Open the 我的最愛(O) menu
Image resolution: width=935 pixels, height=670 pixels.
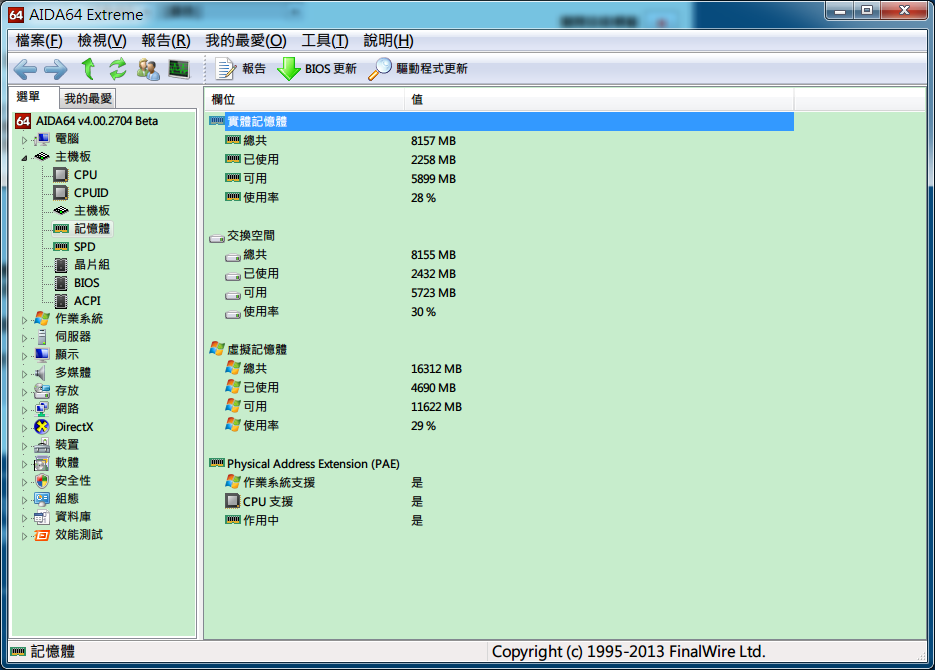click(246, 41)
